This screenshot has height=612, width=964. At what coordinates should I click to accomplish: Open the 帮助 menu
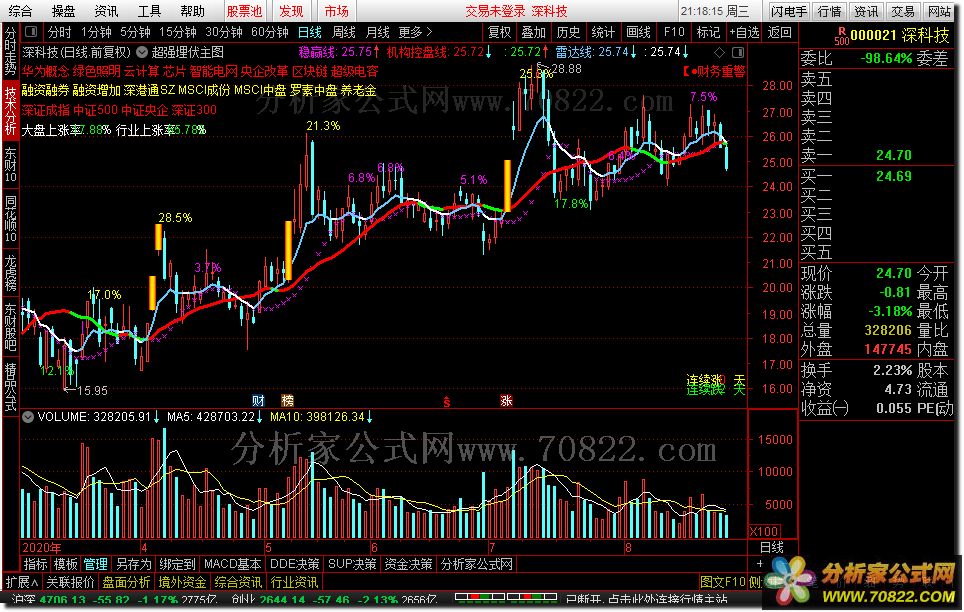point(192,11)
